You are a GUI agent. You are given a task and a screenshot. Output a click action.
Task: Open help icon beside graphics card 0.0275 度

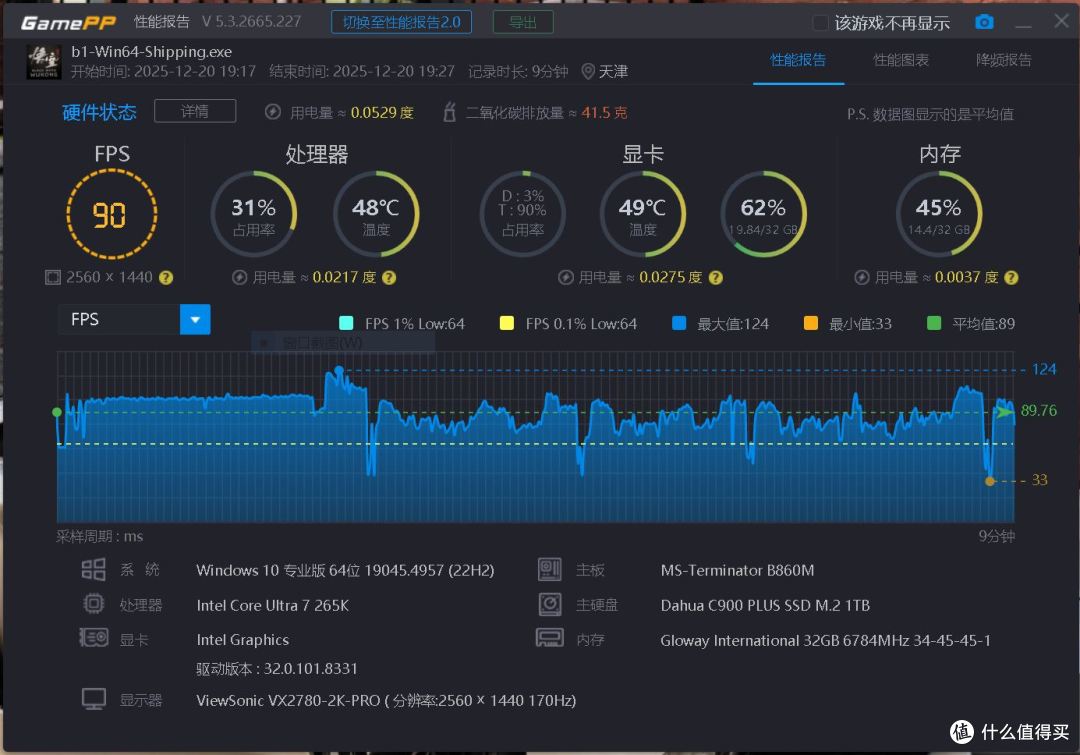point(716,278)
